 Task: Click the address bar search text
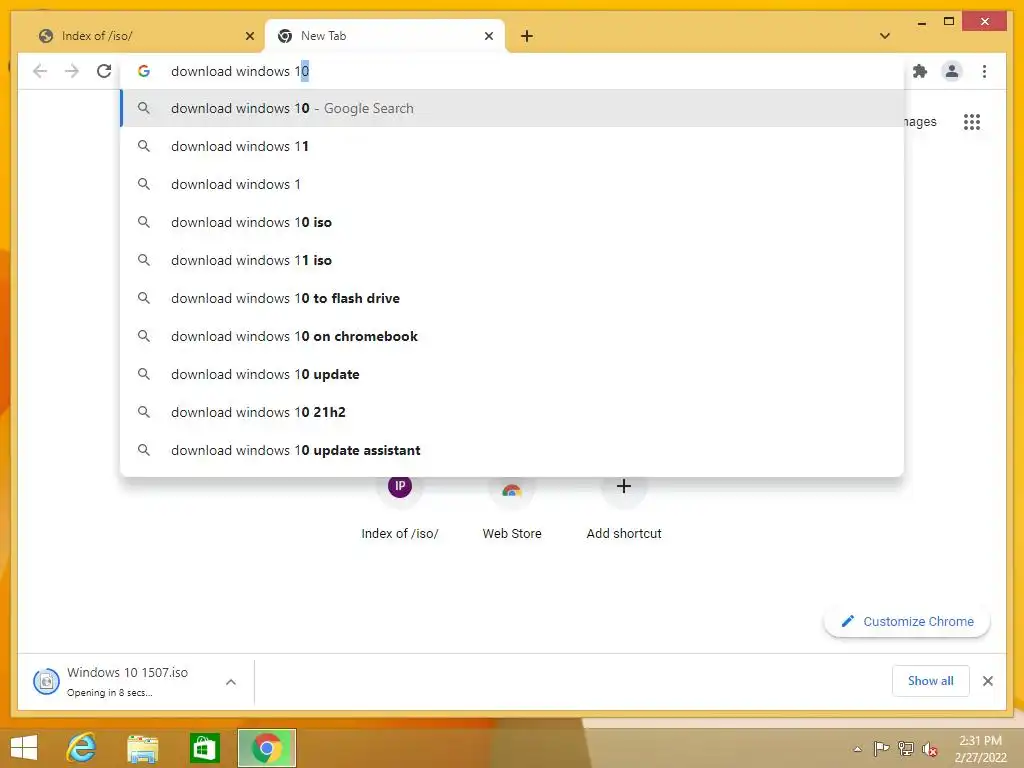coord(240,71)
